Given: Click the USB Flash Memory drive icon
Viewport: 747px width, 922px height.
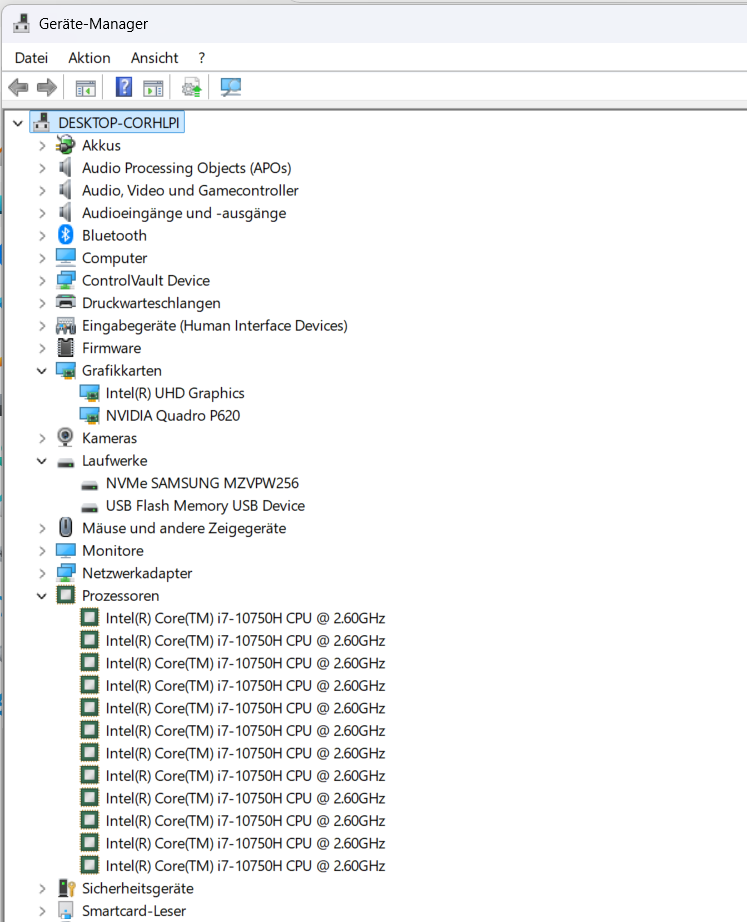Looking at the screenshot, I should pos(89,507).
